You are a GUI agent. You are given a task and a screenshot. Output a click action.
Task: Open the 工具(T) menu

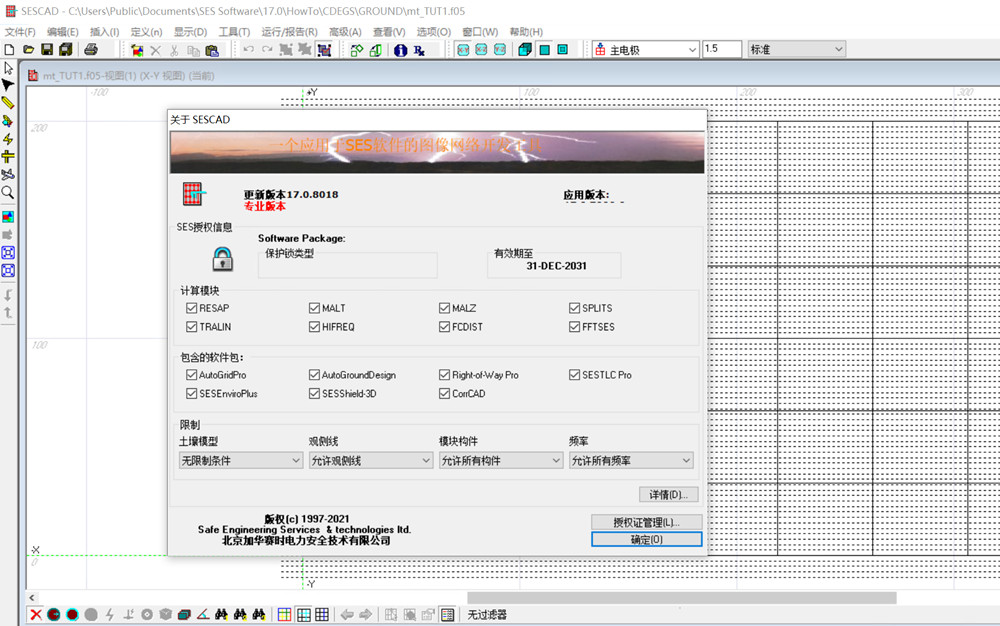click(234, 31)
